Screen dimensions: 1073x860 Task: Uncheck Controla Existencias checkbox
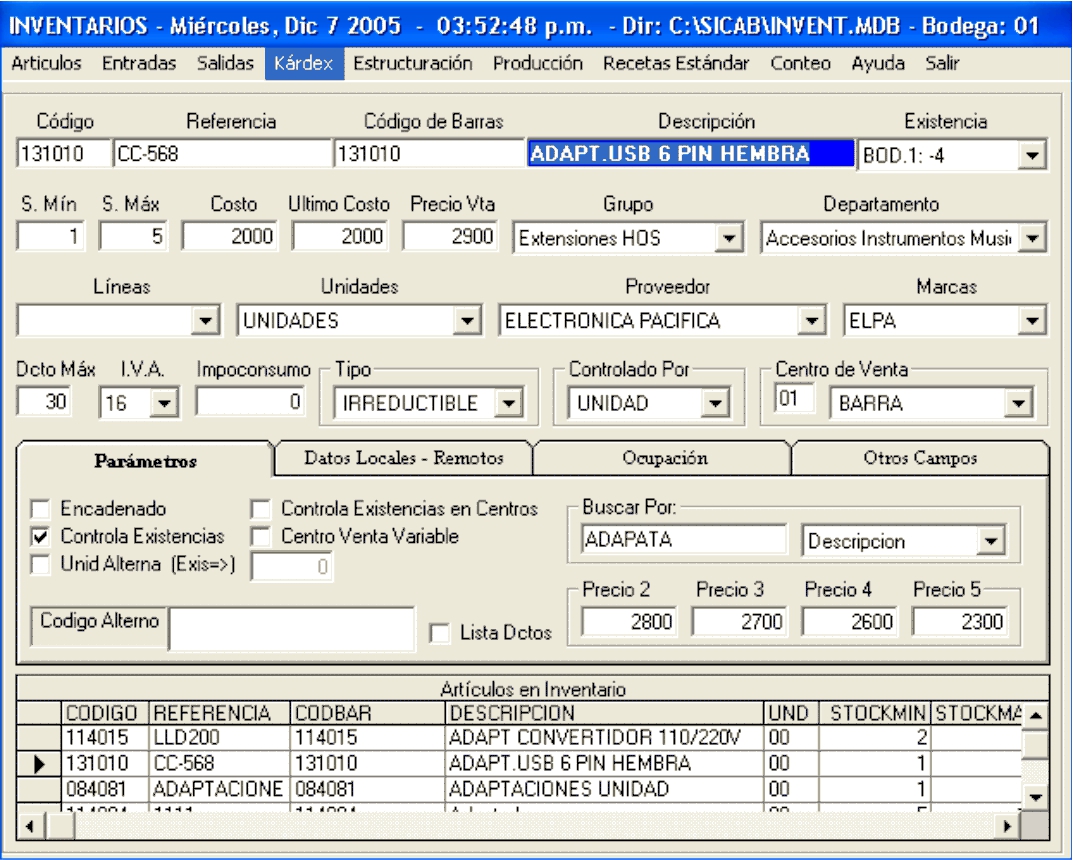pyautogui.click(x=40, y=537)
